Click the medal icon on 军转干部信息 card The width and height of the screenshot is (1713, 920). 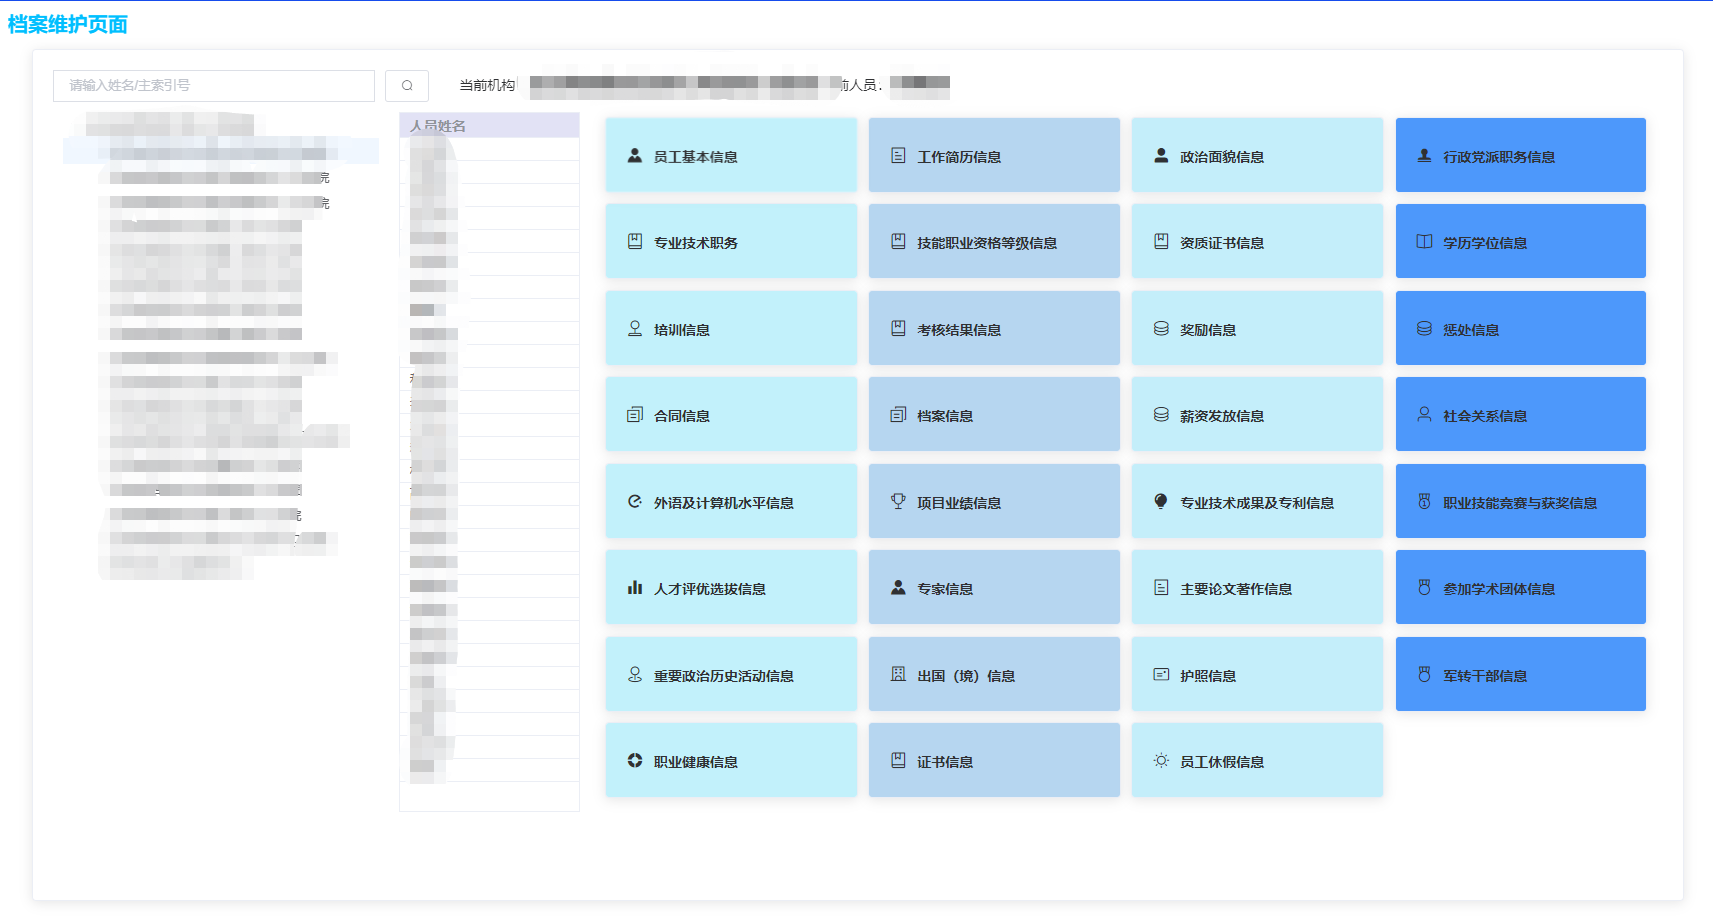[x=1424, y=675]
